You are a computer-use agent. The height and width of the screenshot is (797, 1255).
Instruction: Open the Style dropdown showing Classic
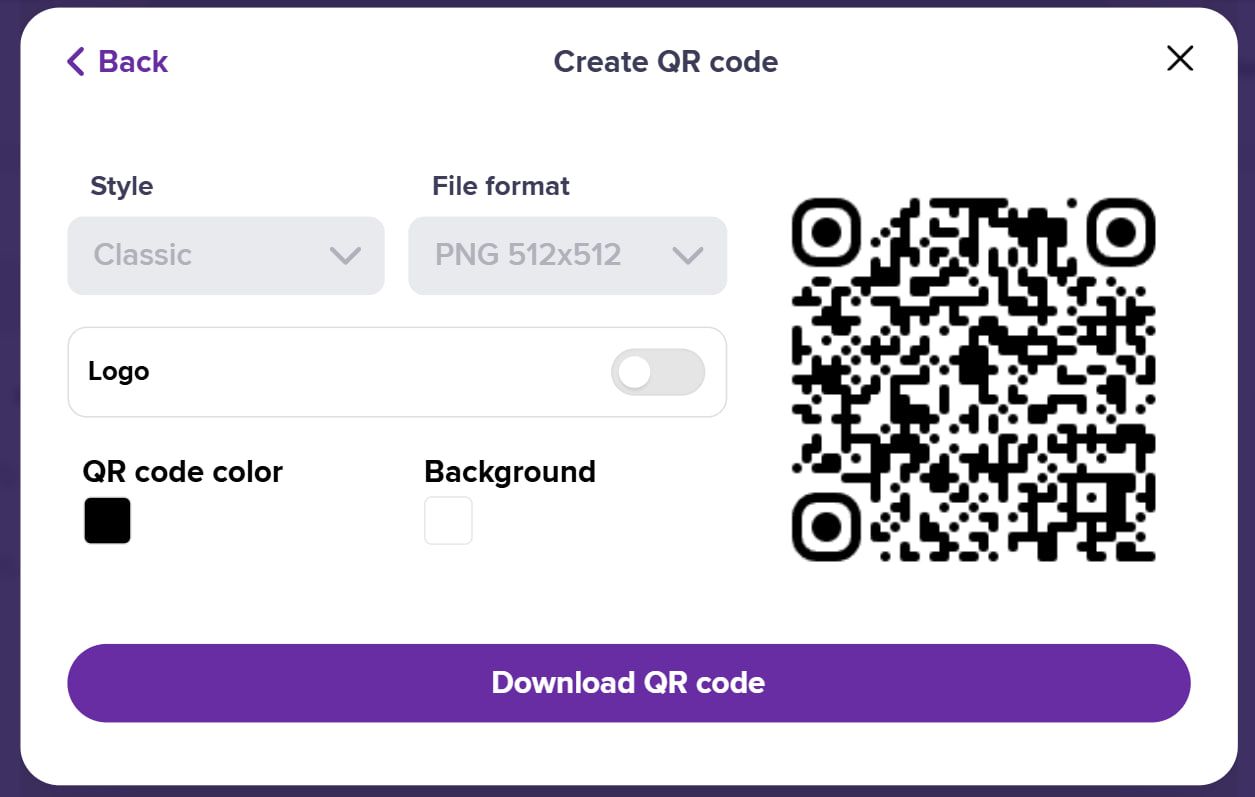click(225, 255)
